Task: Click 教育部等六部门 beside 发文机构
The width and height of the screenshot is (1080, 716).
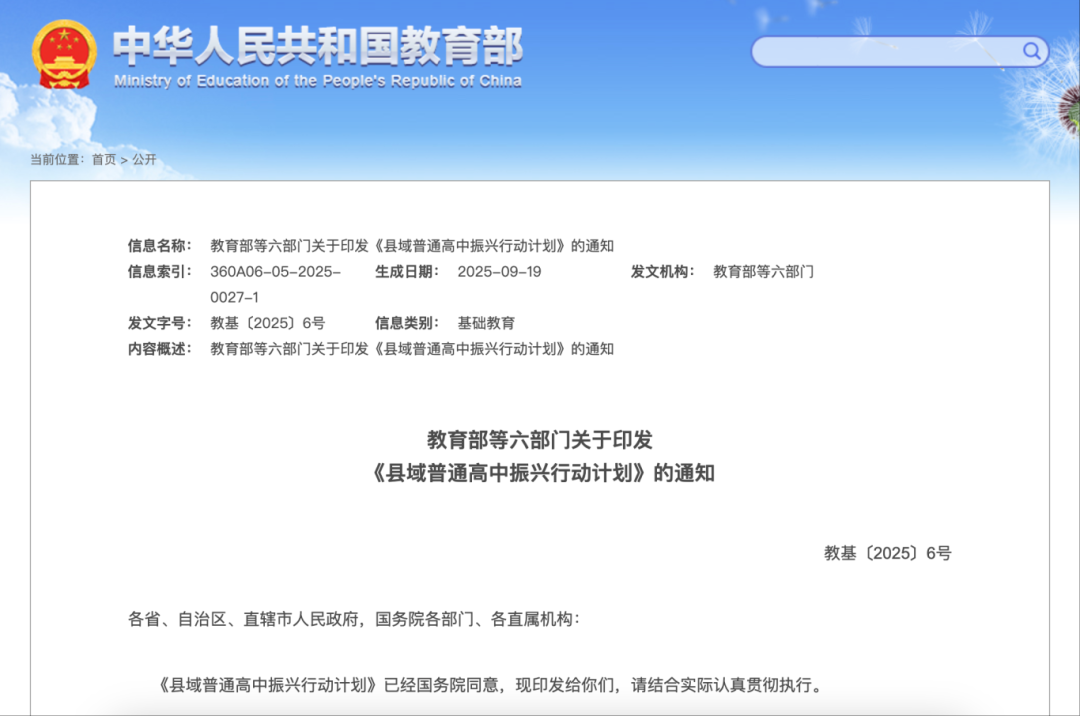Action: pos(763,271)
